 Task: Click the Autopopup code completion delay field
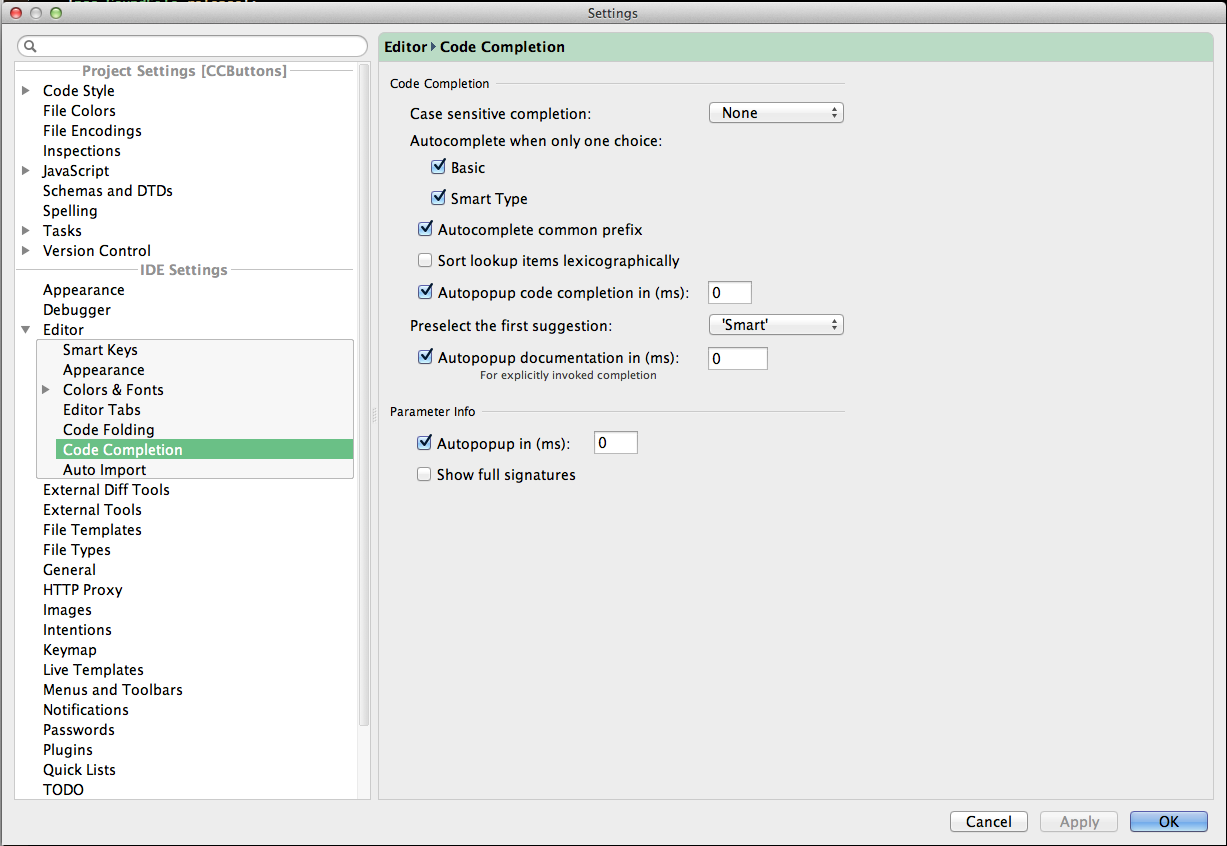(730, 293)
